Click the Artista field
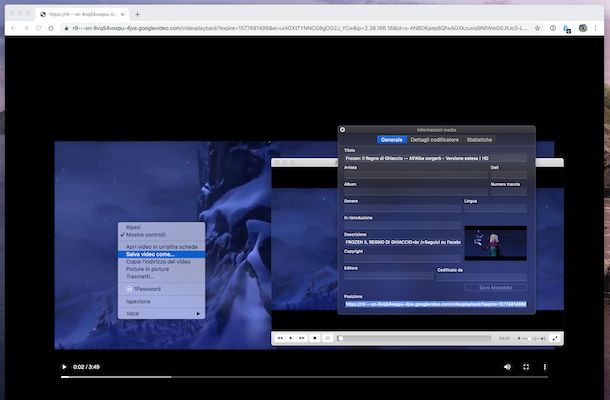Viewport: 610px width, 400px height. [416, 175]
